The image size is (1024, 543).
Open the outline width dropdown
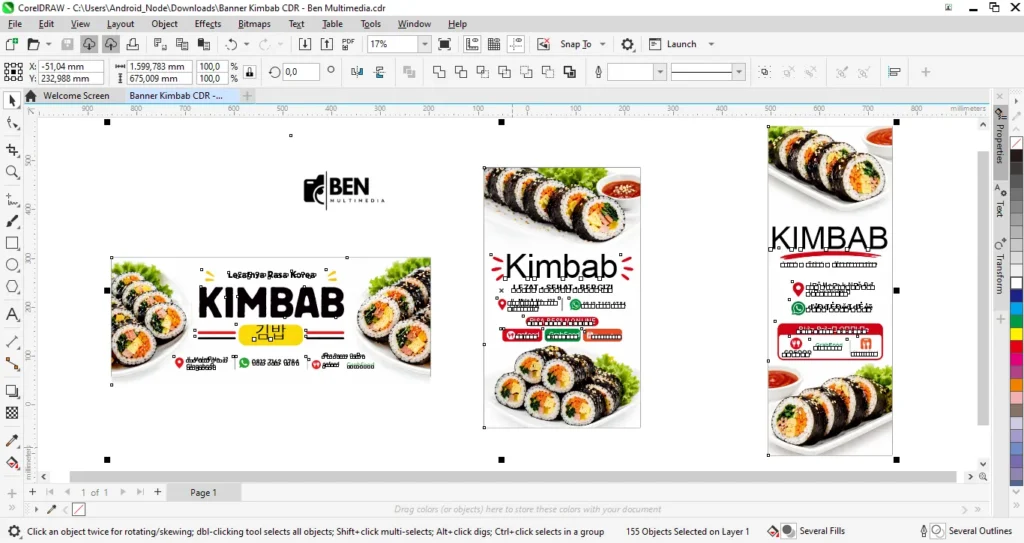click(660, 72)
